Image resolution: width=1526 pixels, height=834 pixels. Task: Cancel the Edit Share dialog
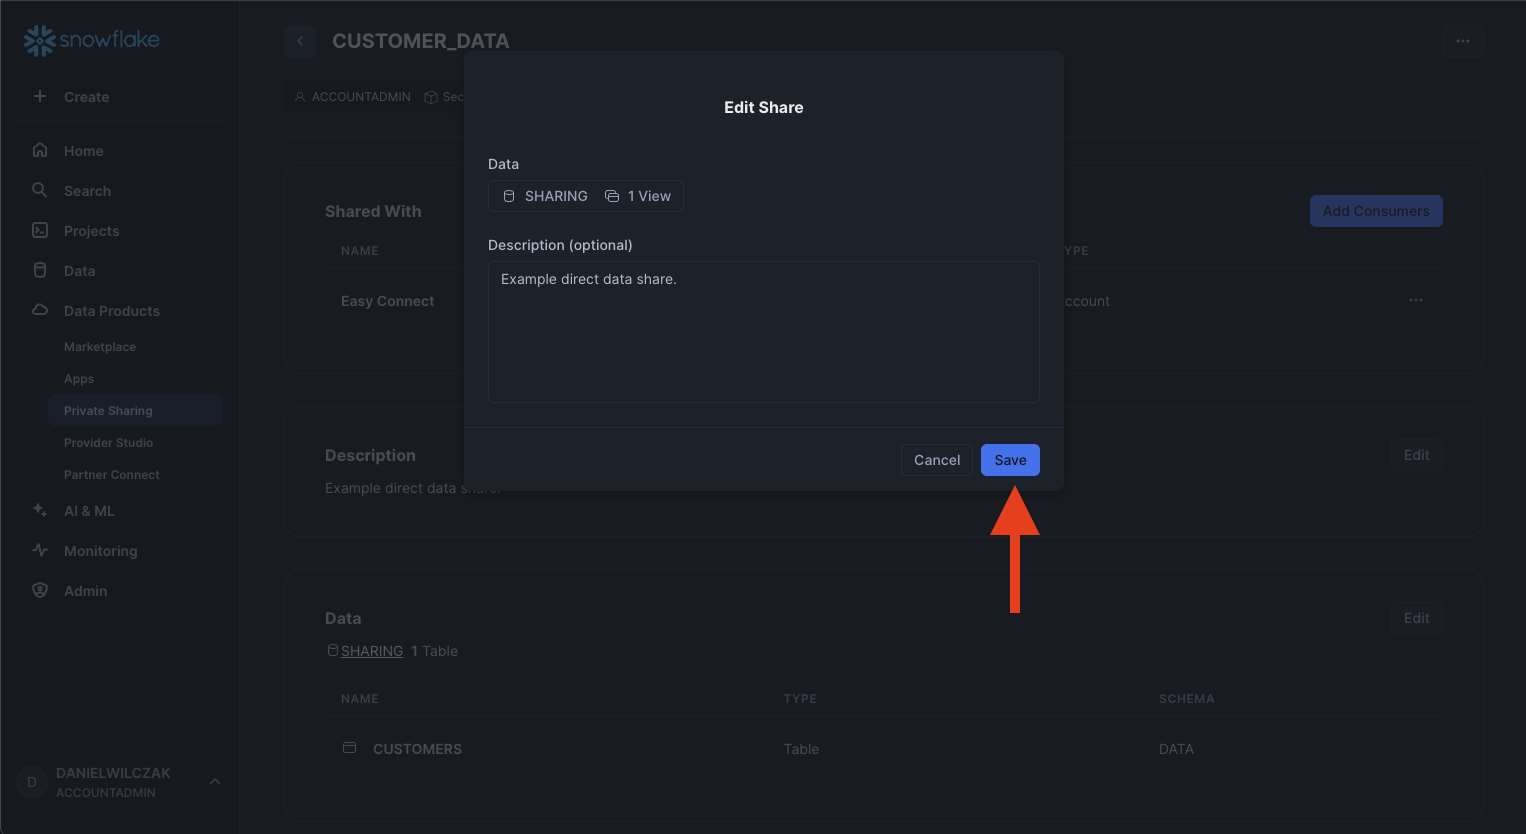[x=936, y=460]
